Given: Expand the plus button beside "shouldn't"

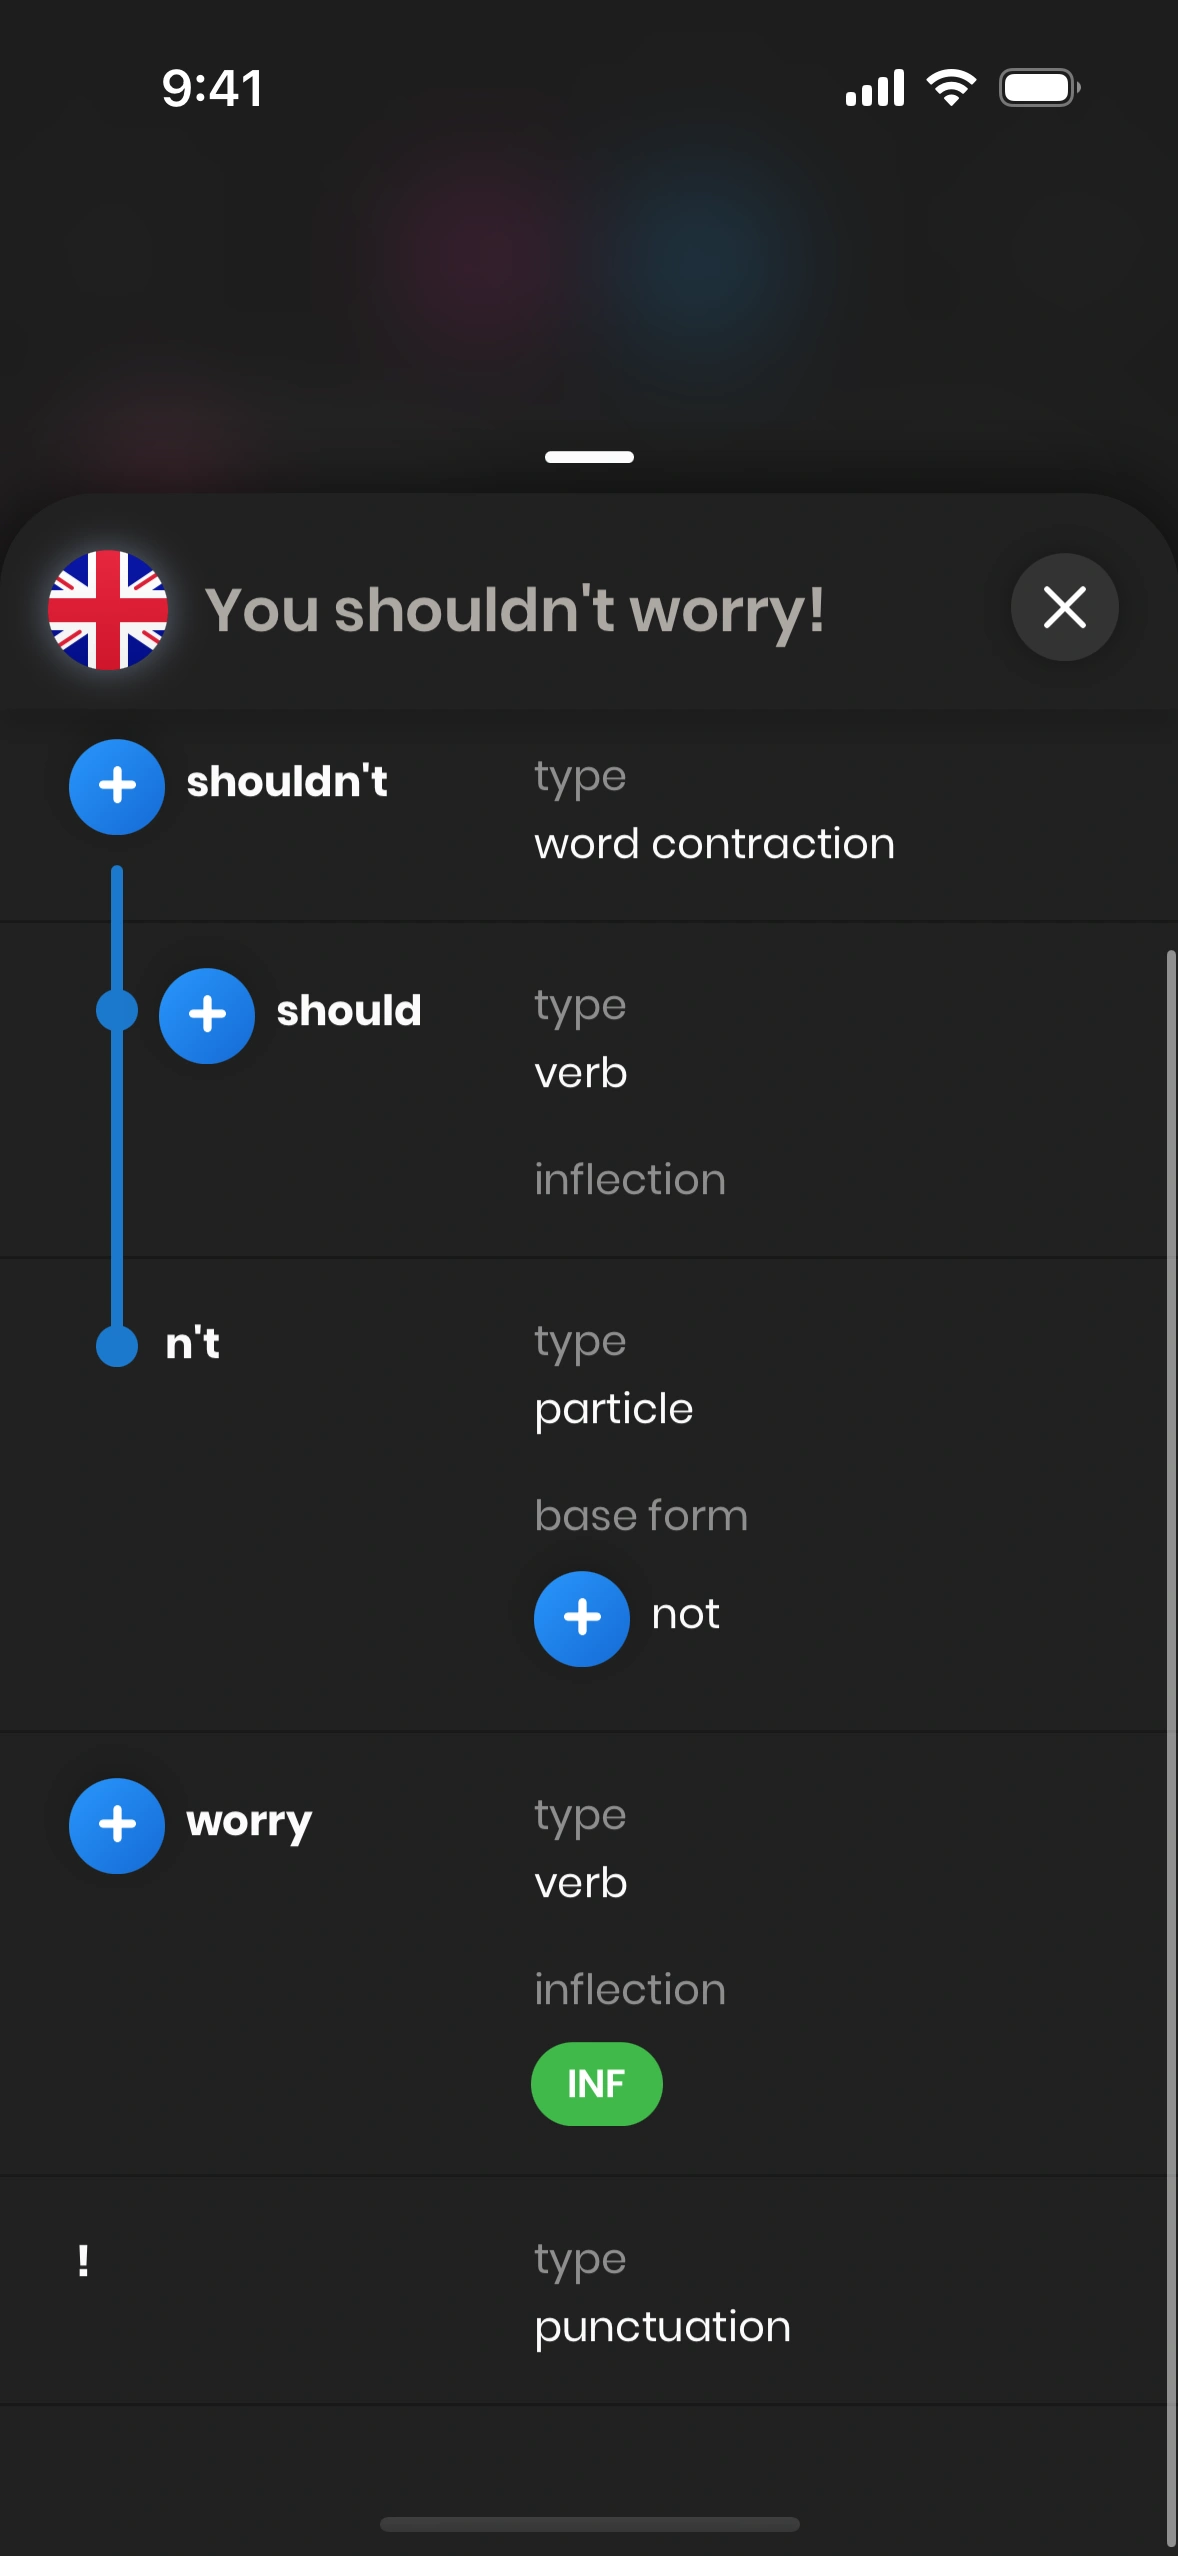Looking at the screenshot, I should 117,786.
